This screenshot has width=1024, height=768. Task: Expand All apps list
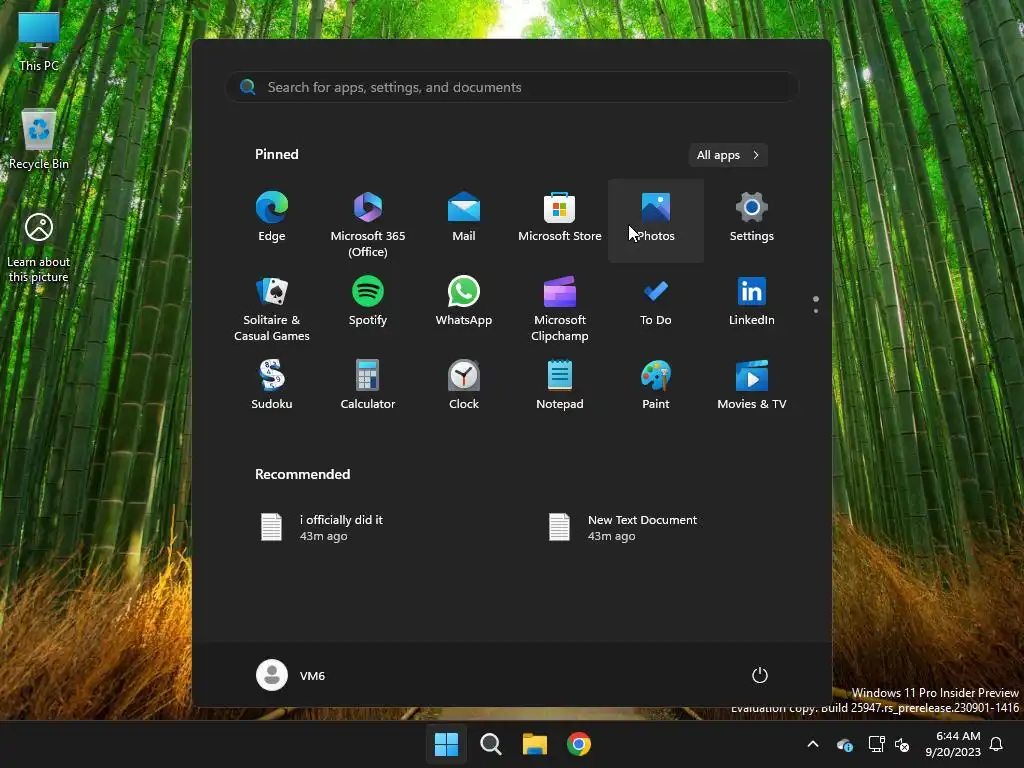point(728,155)
